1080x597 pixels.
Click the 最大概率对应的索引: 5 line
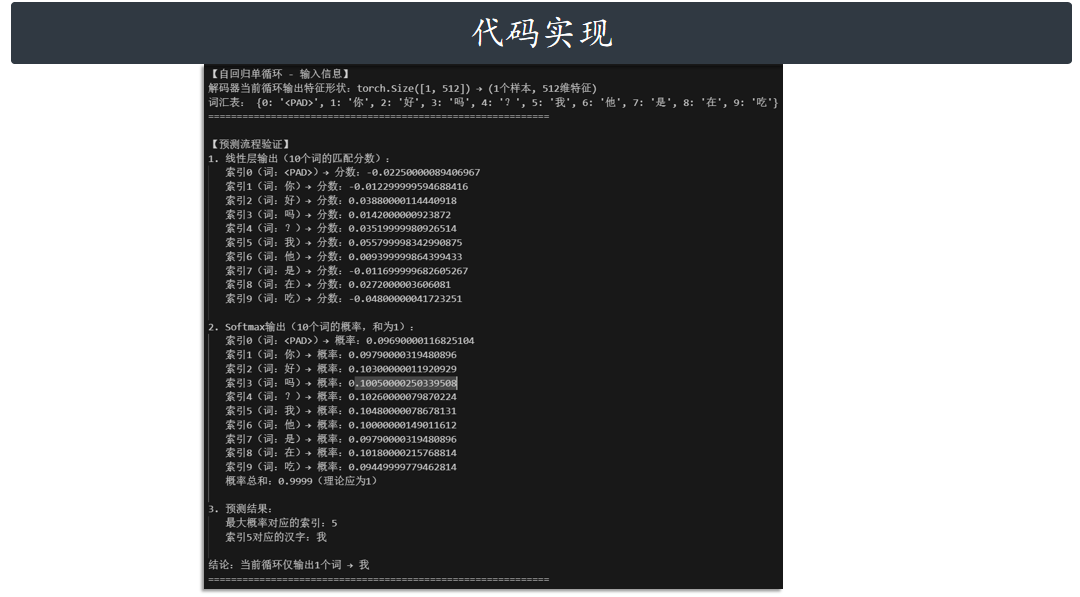point(282,521)
